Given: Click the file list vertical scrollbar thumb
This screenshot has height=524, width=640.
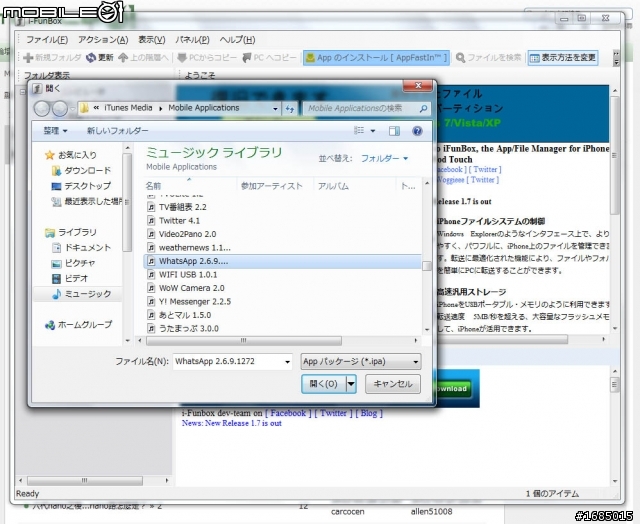Looking at the screenshot, I should pos(427,266).
